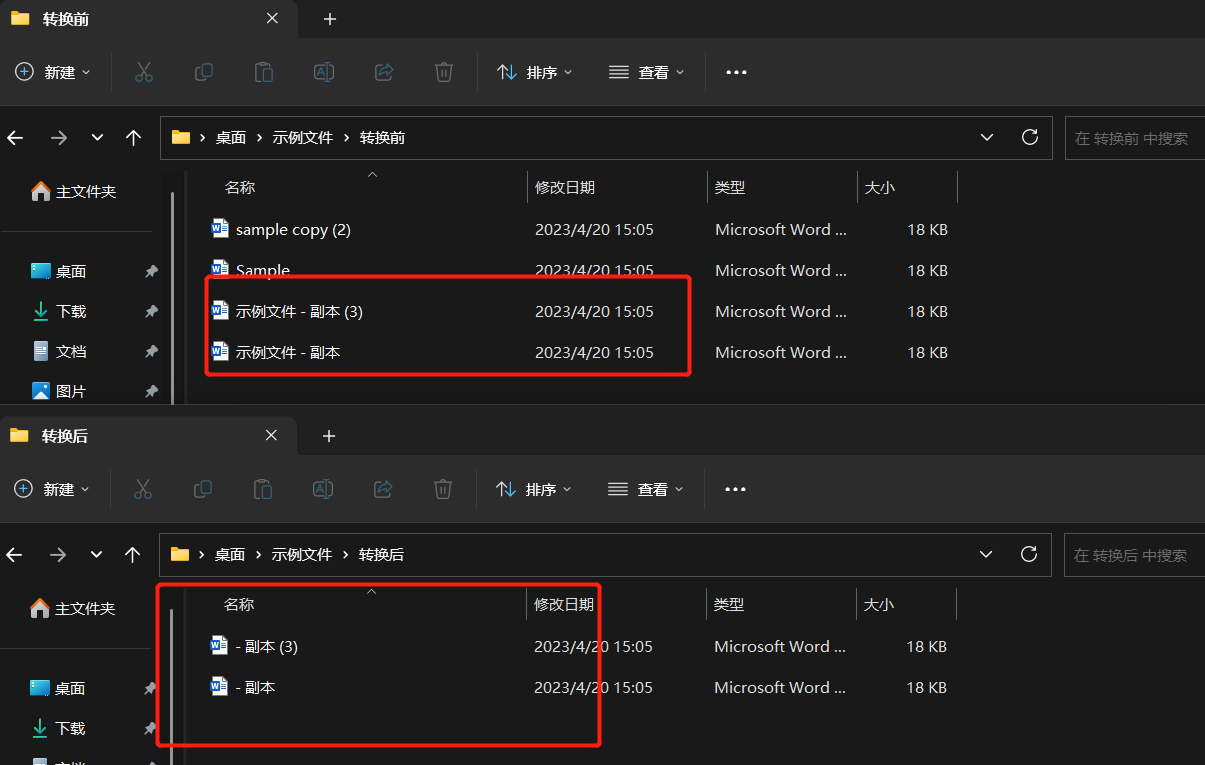Click the Copy icon in top toolbar
Image resolution: width=1205 pixels, height=765 pixels.
click(204, 72)
